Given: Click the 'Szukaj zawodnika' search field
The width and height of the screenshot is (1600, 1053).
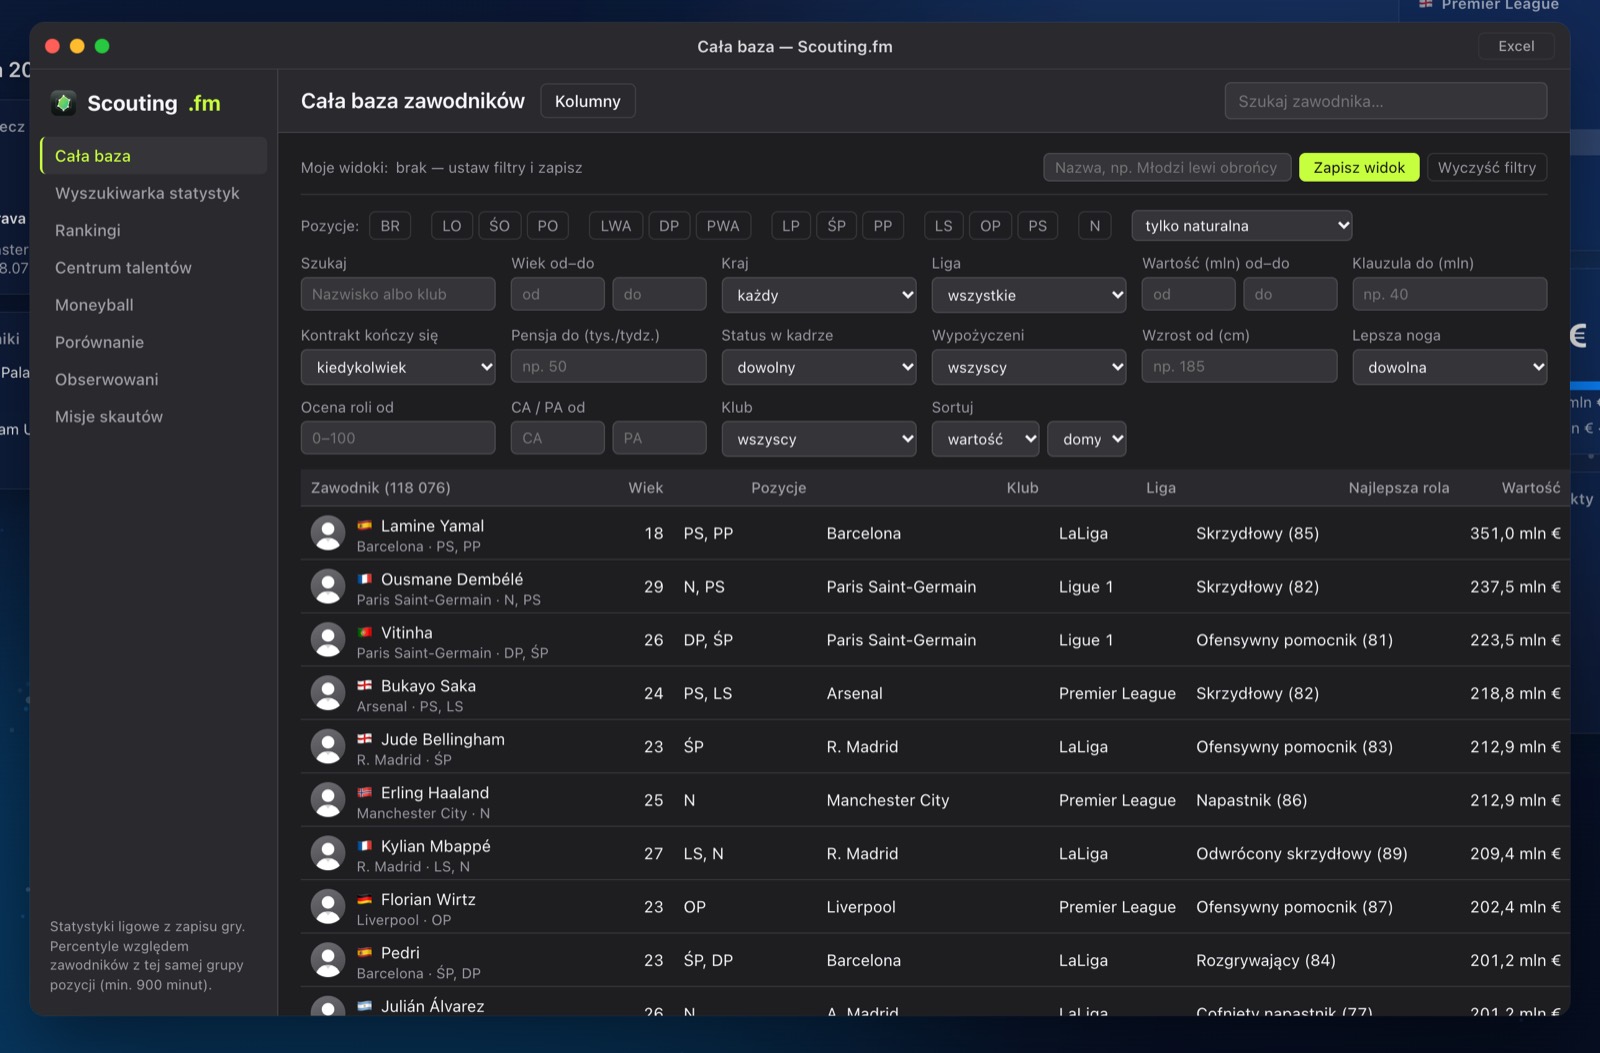Looking at the screenshot, I should pos(1386,101).
